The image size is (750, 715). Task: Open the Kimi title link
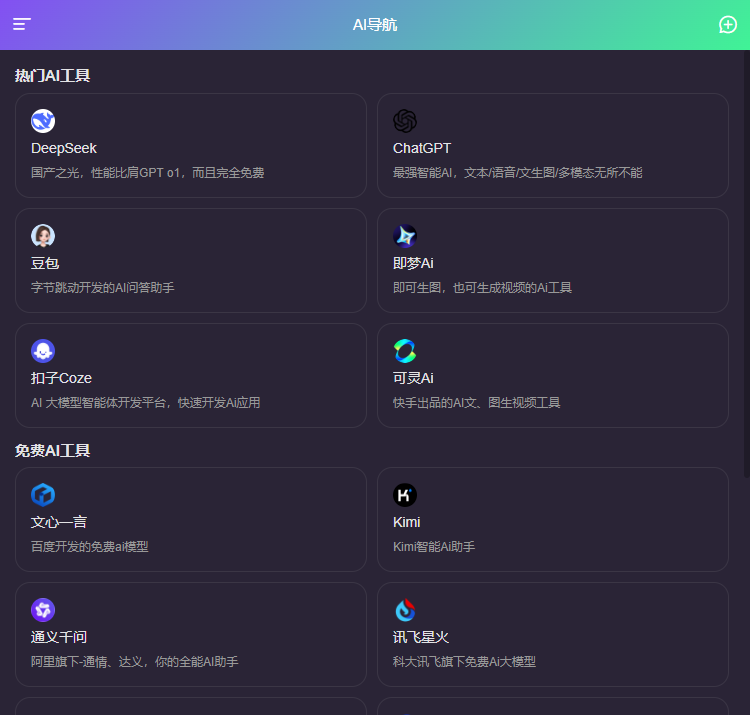point(407,522)
